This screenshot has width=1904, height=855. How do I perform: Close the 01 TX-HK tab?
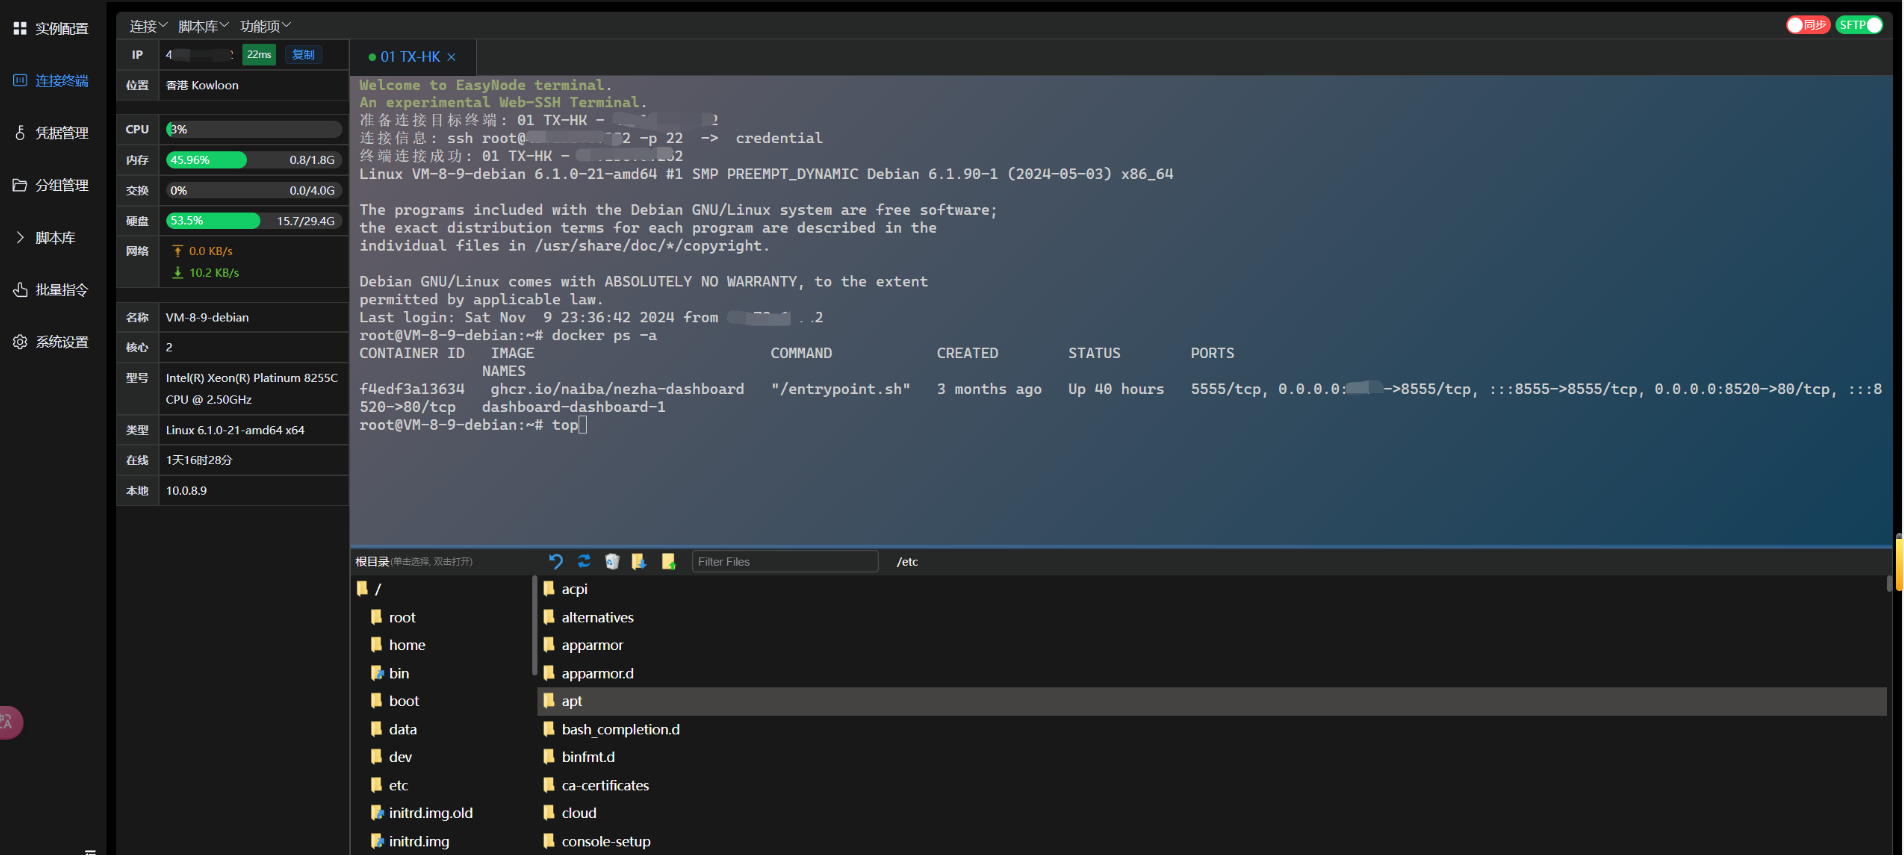452,57
